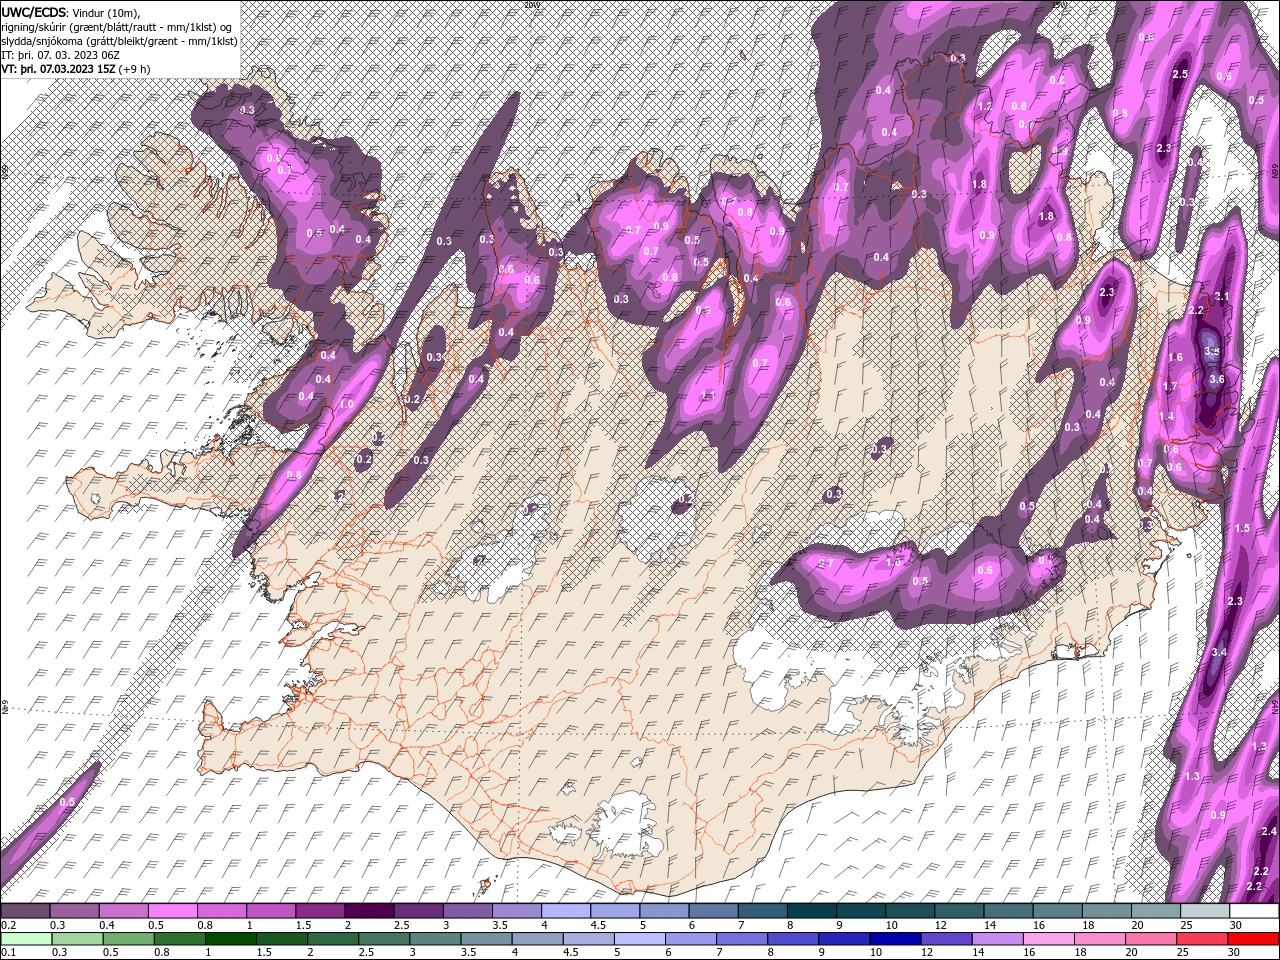
Task: Pick the grey-green 3–3.5 rain legend swatch
Action: pyautogui.click(x=435, y=939)
